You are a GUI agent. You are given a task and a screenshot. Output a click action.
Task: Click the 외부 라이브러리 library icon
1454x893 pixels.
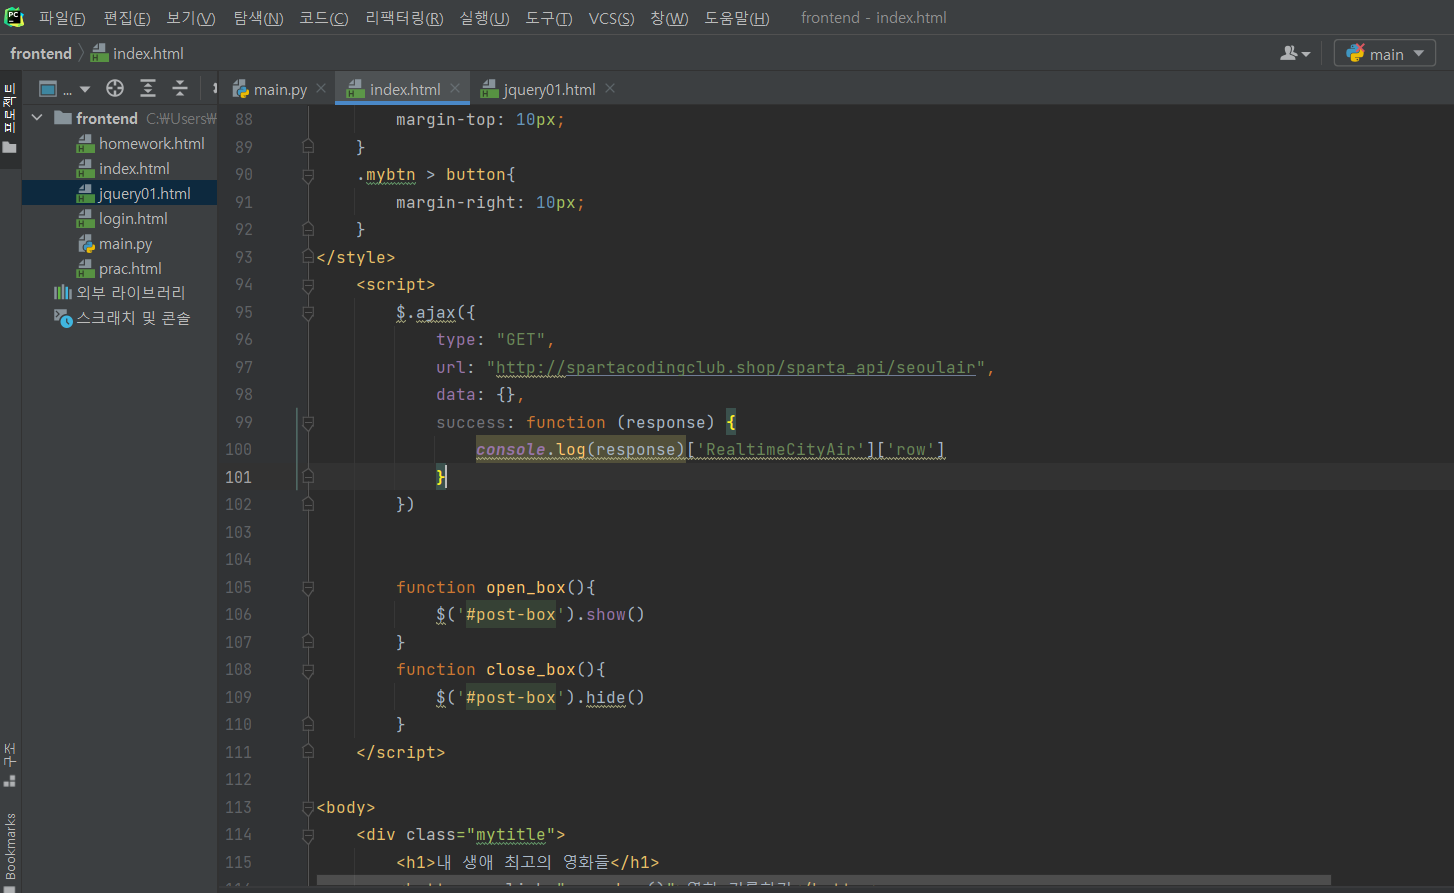[x=62, y=293]
